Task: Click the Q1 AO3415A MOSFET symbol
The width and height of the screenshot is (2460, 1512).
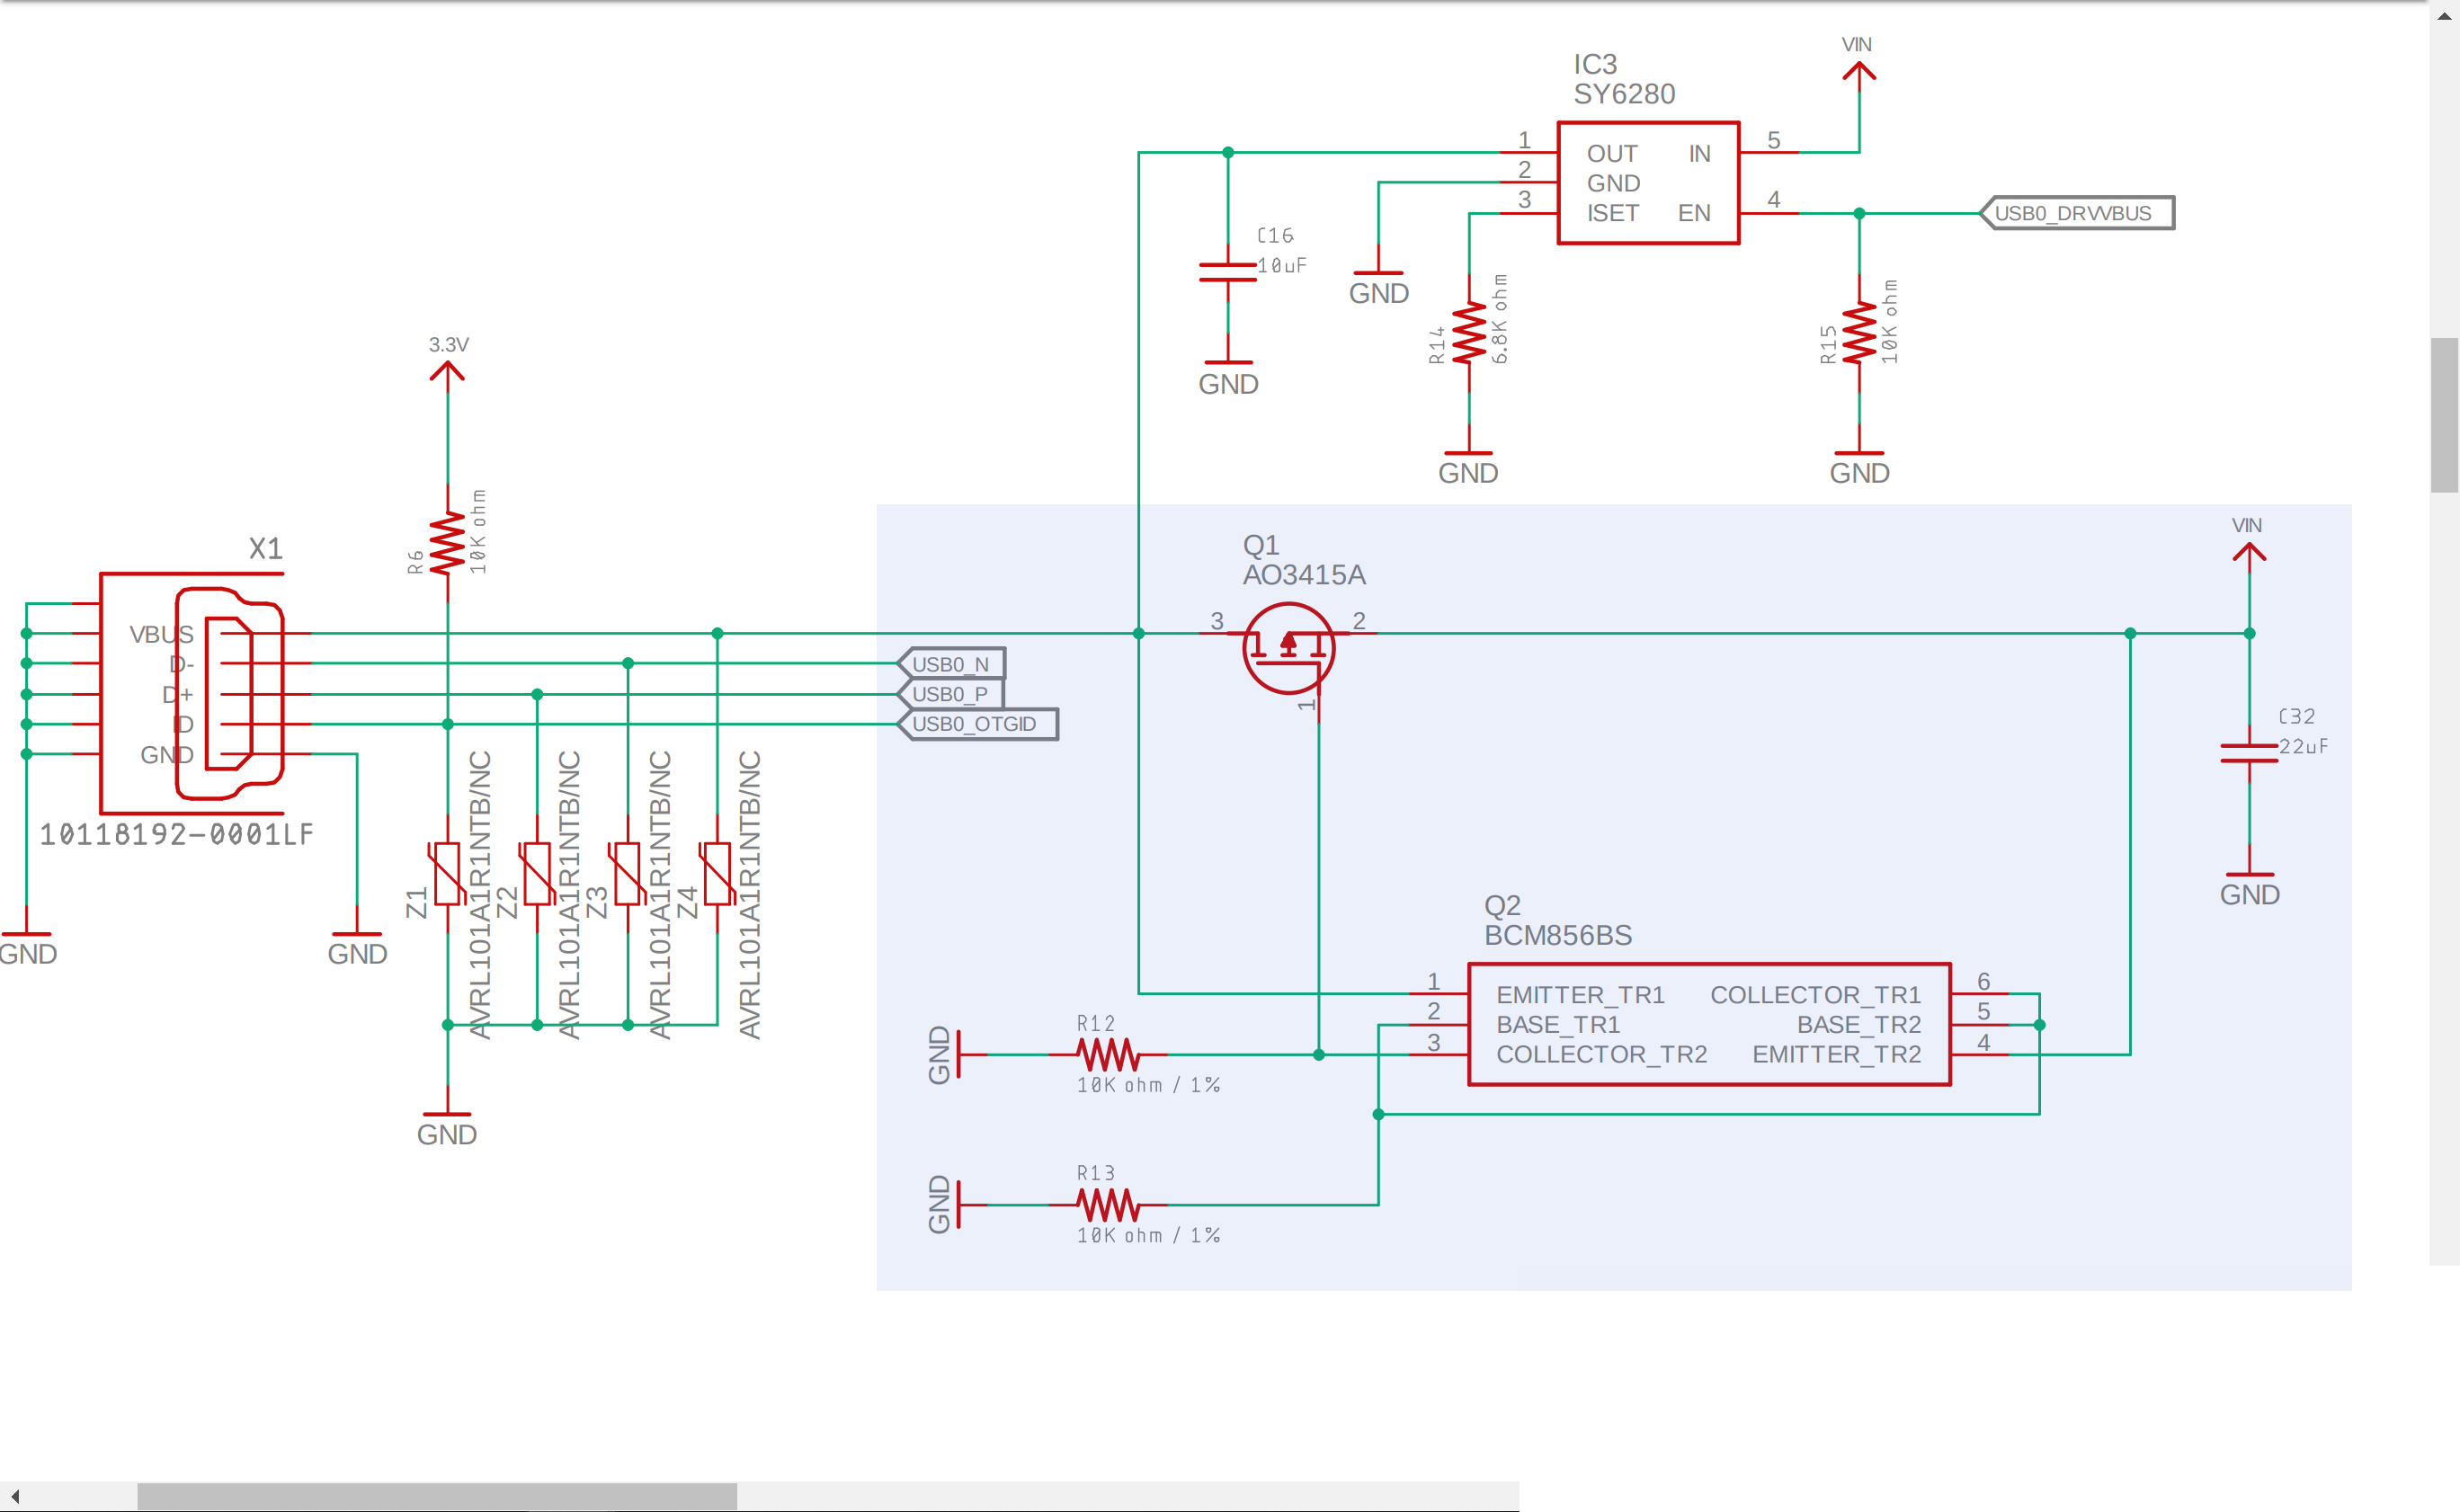Action: click(1288, 648)
